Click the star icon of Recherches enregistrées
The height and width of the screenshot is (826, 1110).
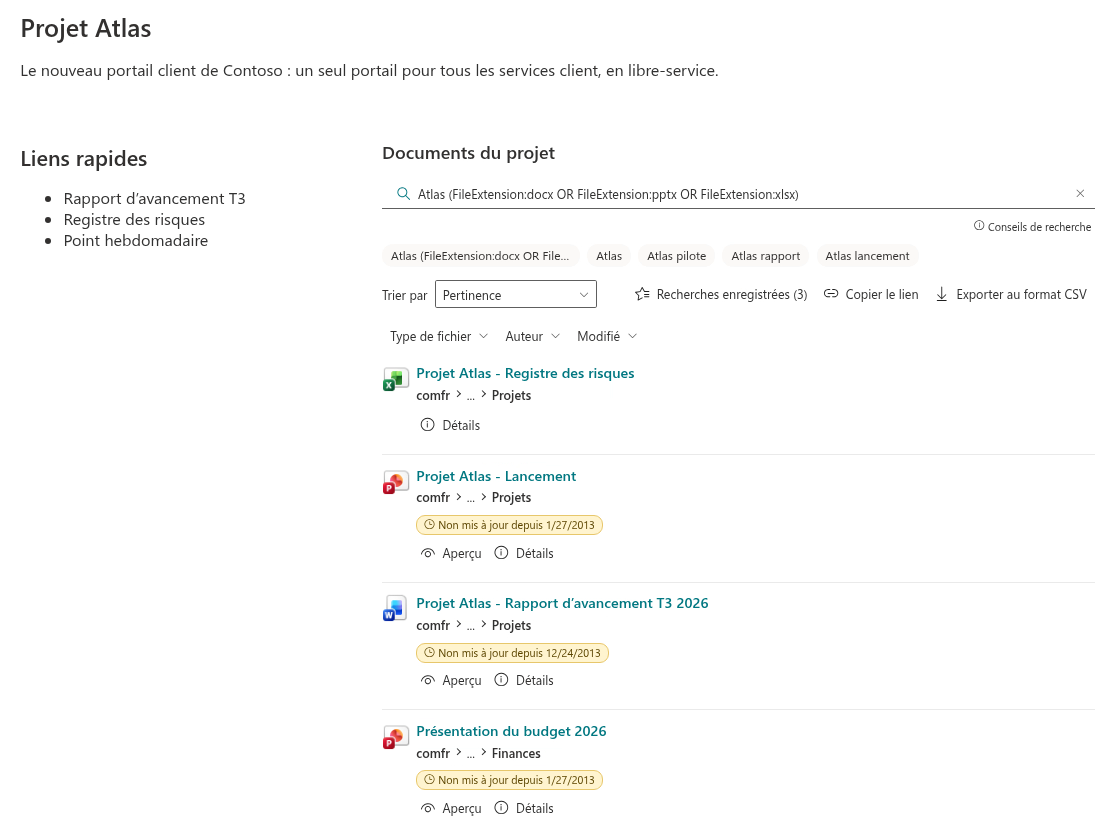pyautogui.click(x=642, y=294)
